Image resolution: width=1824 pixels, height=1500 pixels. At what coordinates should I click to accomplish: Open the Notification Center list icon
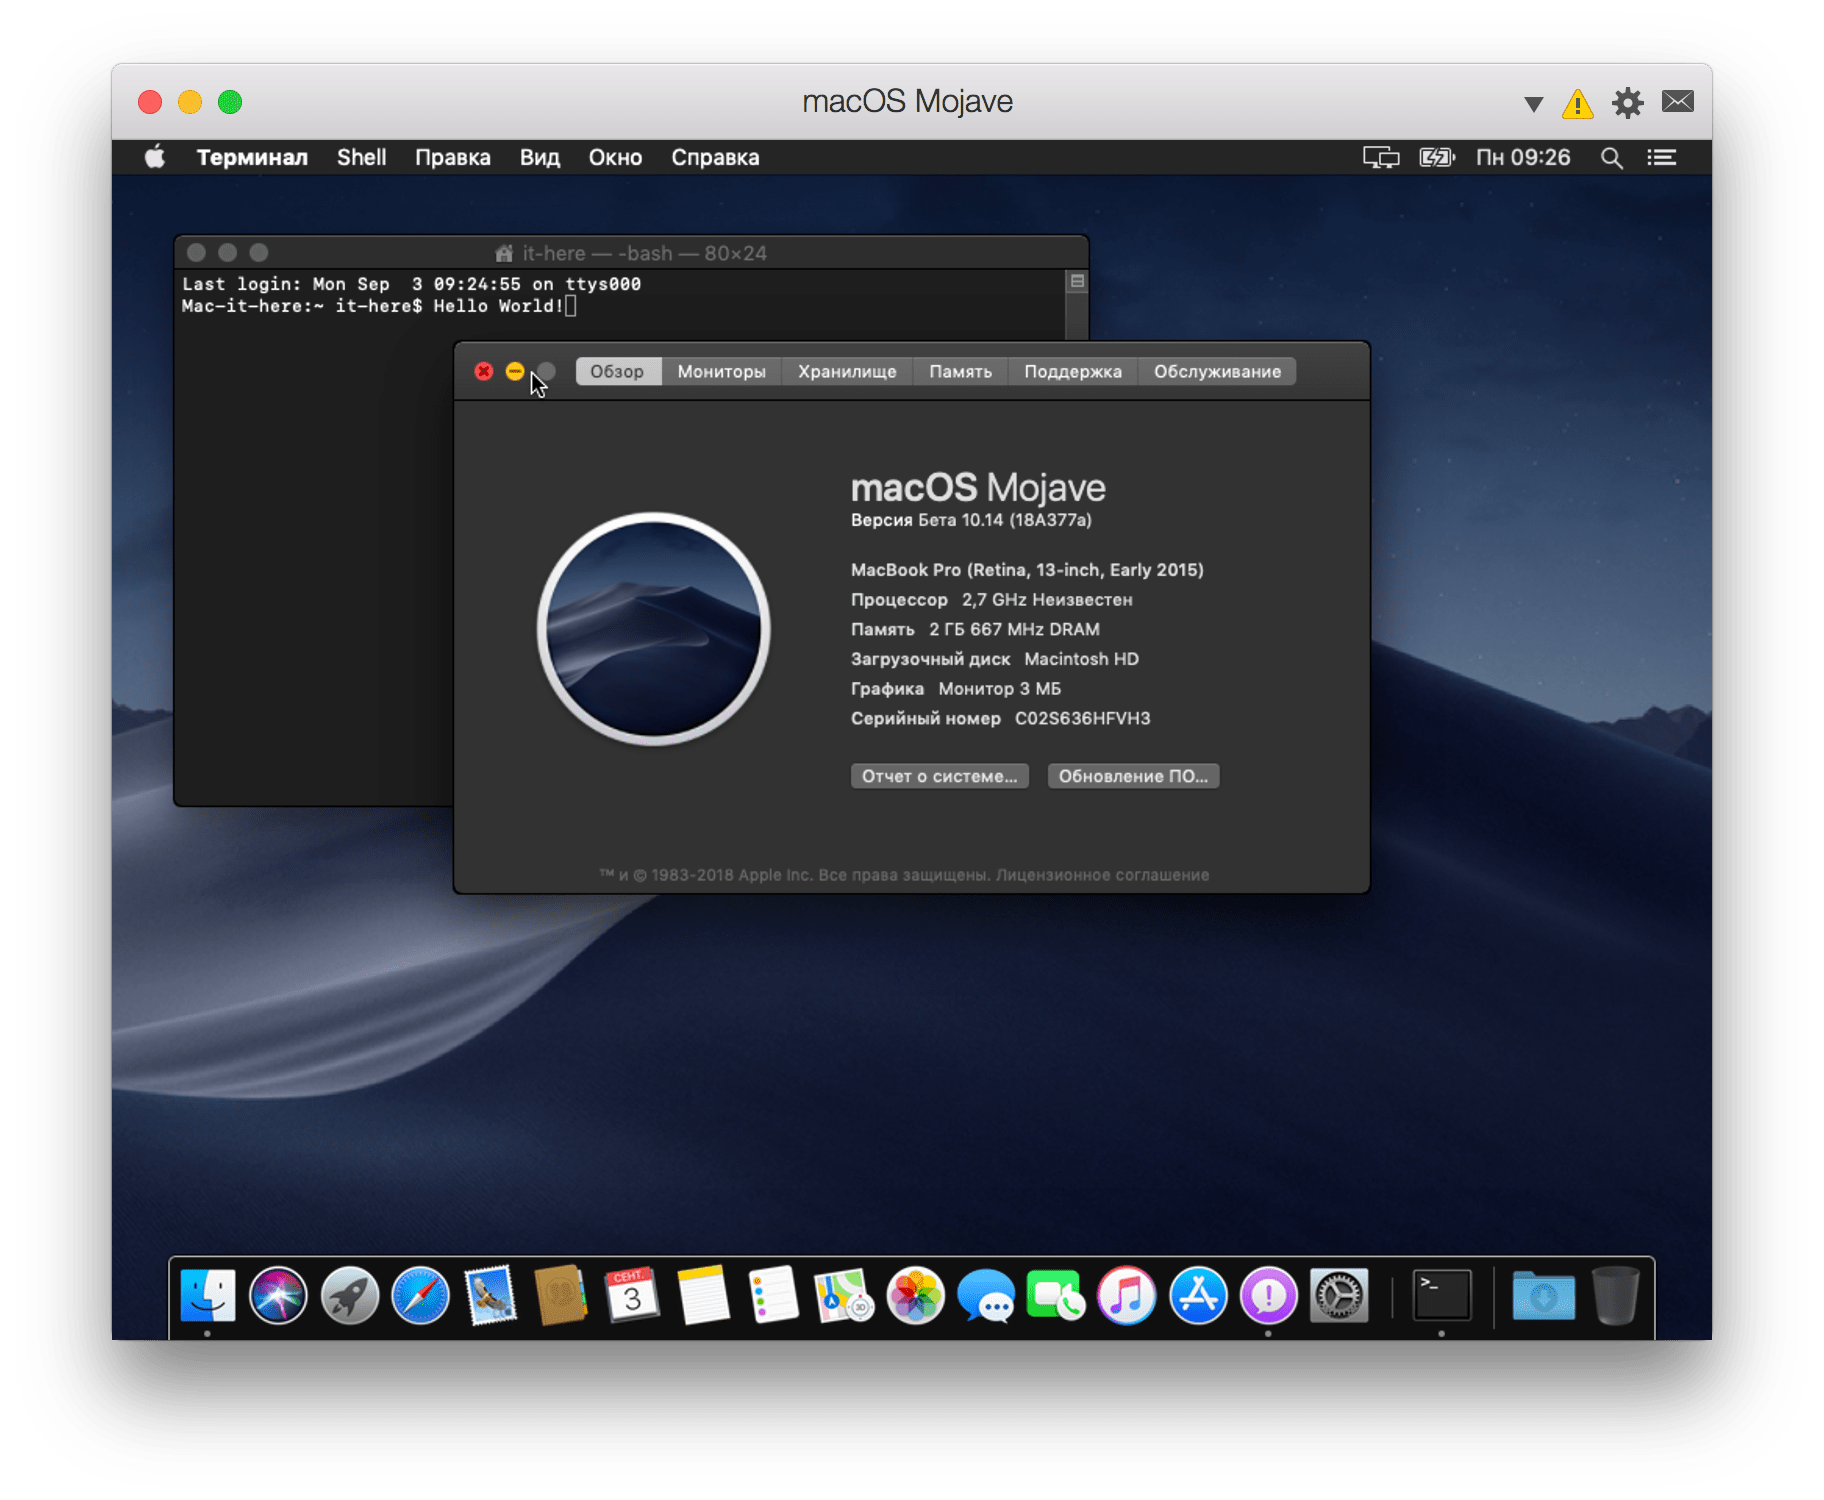pos(1662,158)
